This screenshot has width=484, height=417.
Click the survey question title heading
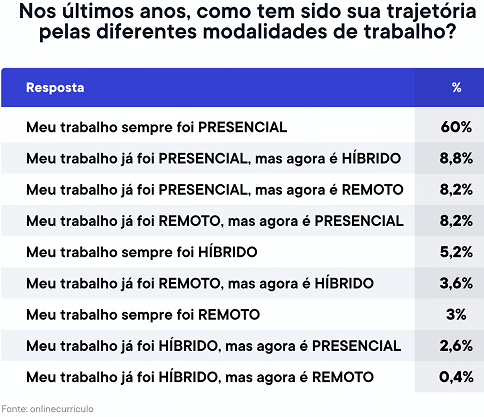tap(247, 21)
